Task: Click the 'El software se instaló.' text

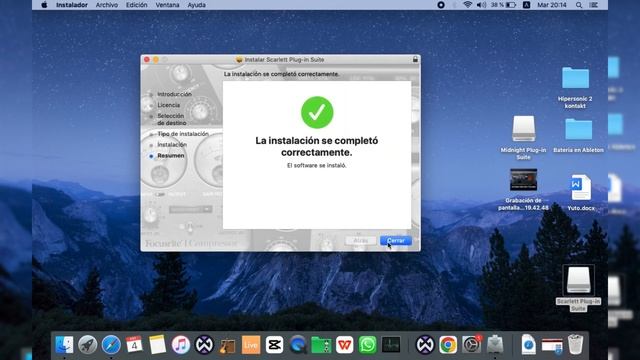Action: [317, 166]
